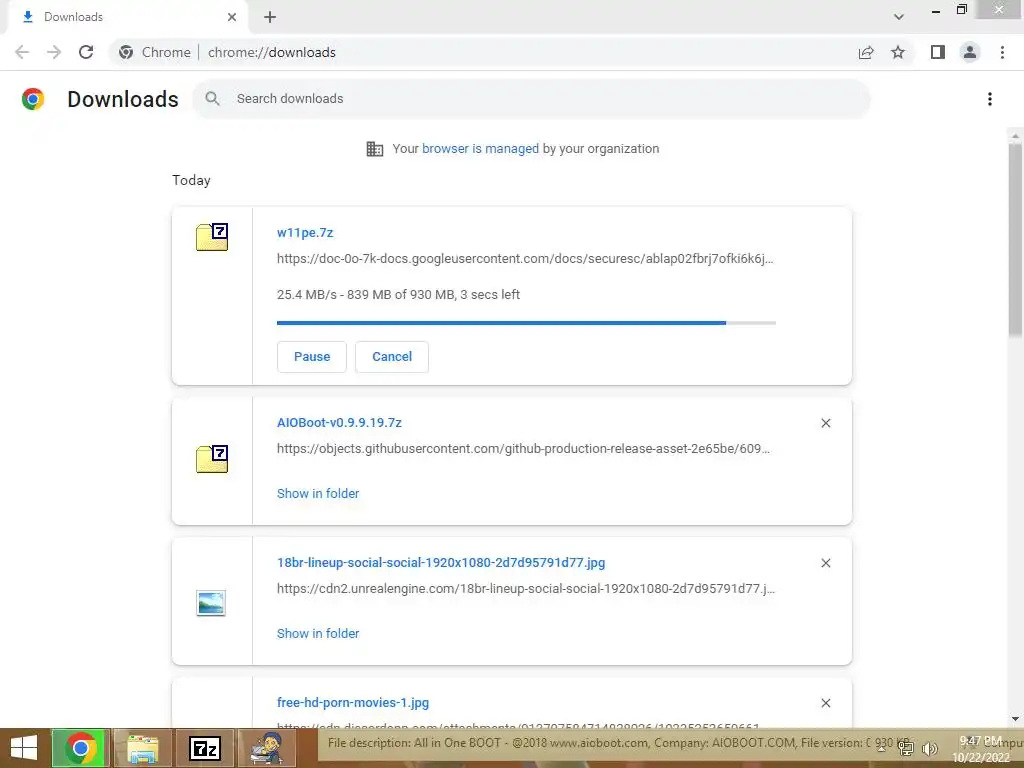Remove AIOBoot-v0.9.9.19.7z from the list
The width and height of the screenshot is (1024, 768).
pyautogui.click(x=825, y=423)
